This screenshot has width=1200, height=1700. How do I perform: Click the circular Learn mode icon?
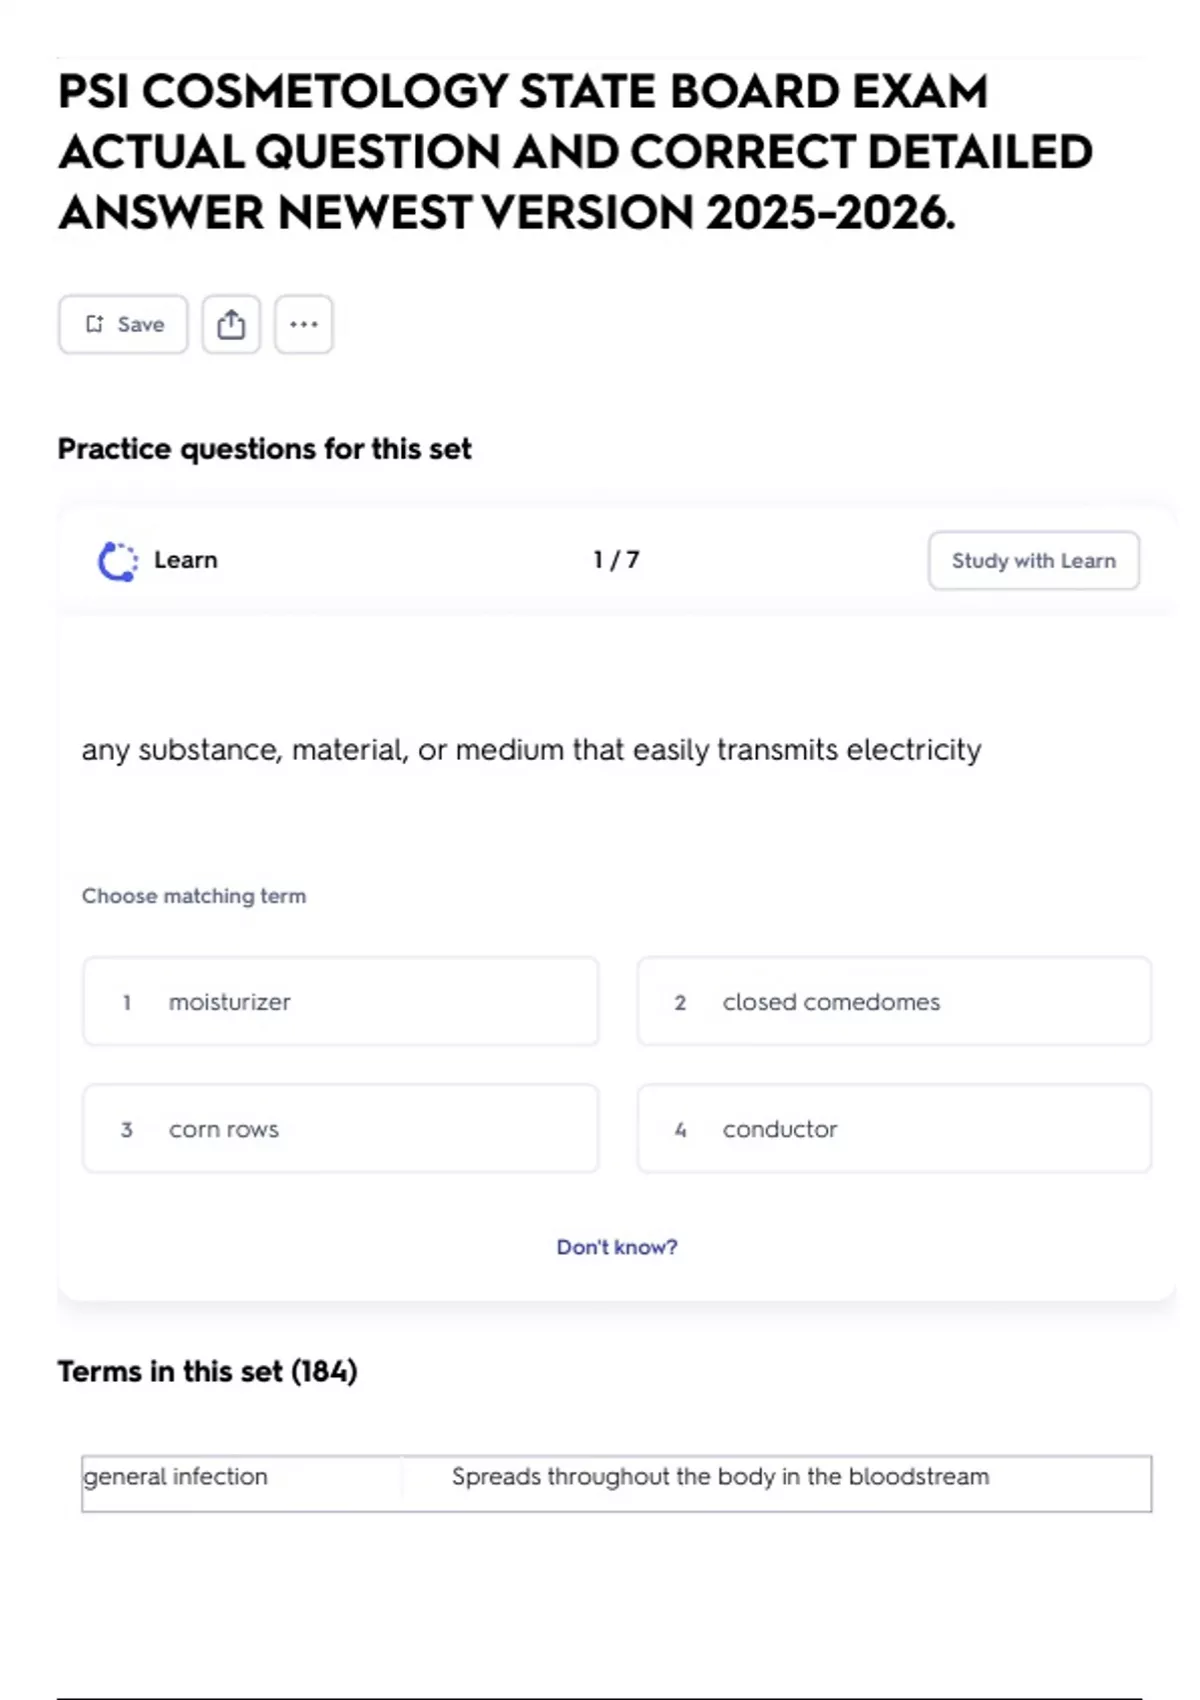(118, 561)
